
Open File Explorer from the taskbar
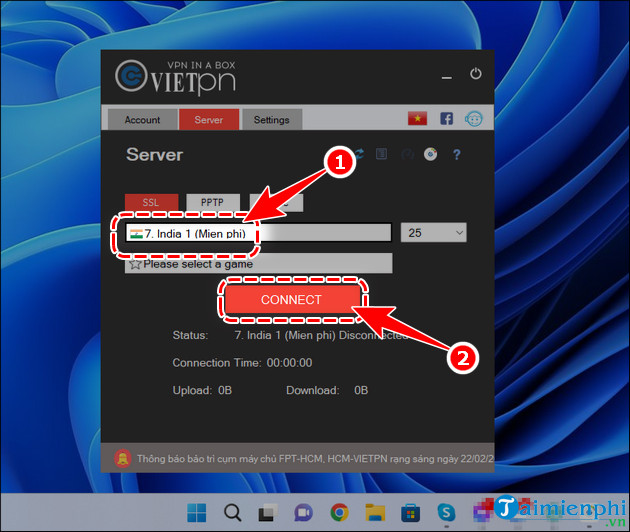375,513
